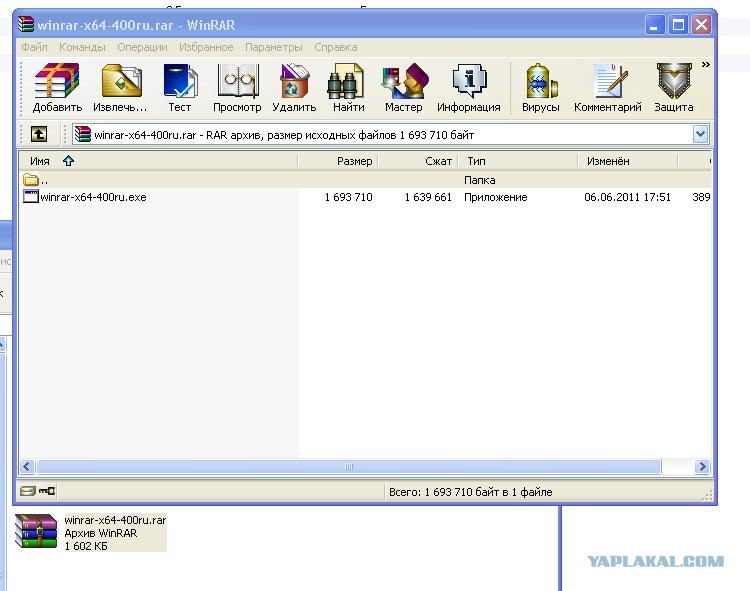Click the window resize grip in status bar
This screenshot has width=750, height=591.
coord(706,495)
